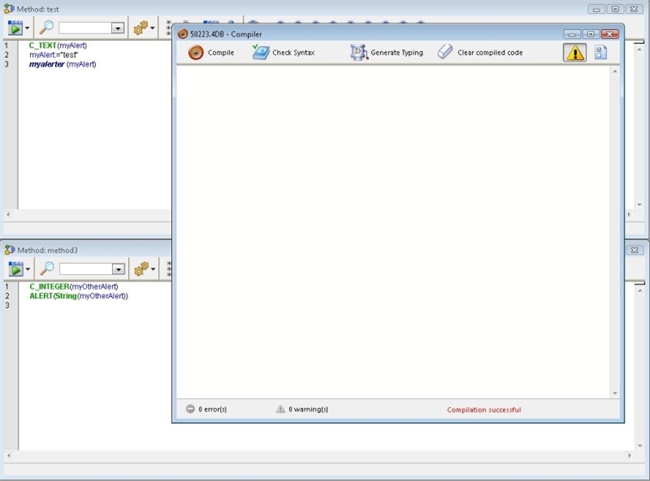
Task: Click the Compile button in Compiler window
Action: pyautogui.click(x=211, y=53)
